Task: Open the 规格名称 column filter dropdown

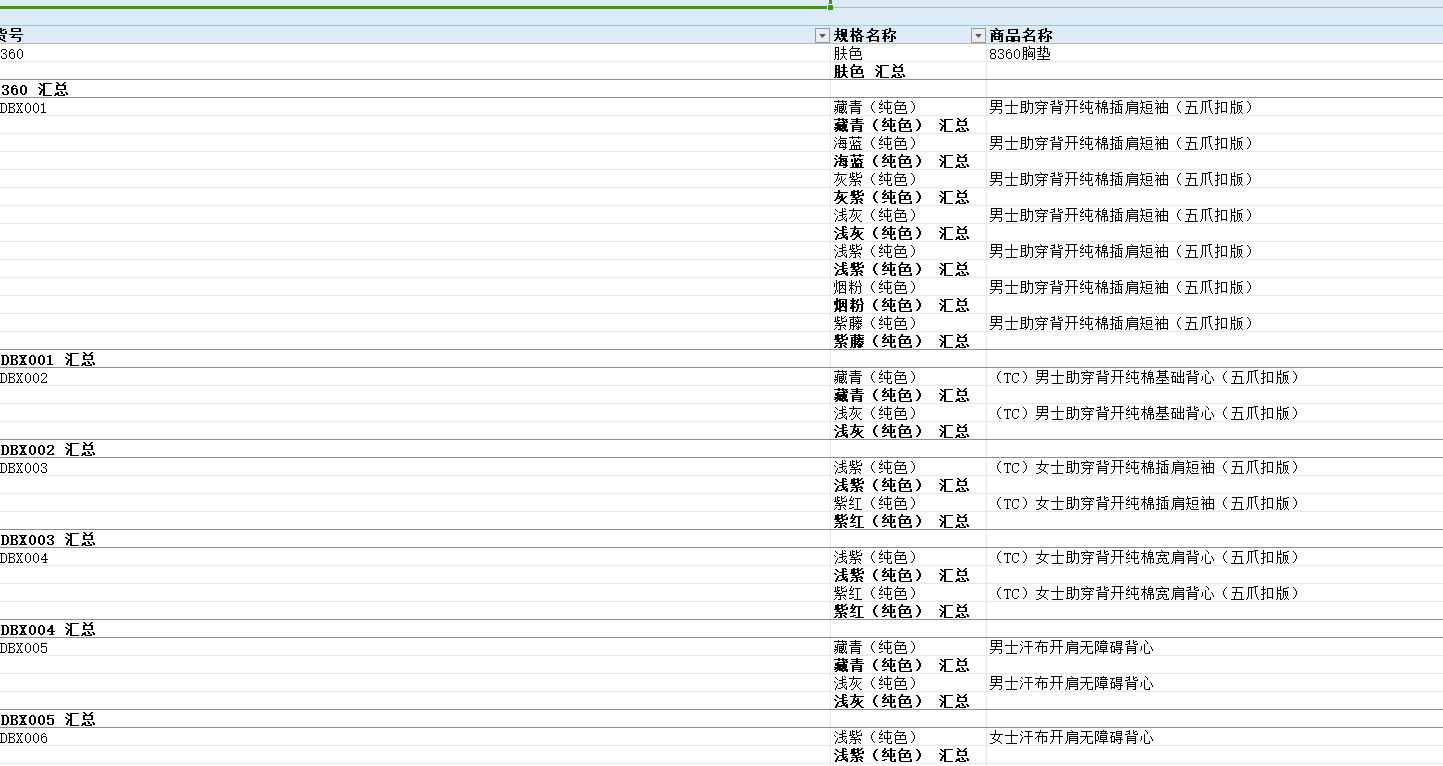Action: coord(978,36)
